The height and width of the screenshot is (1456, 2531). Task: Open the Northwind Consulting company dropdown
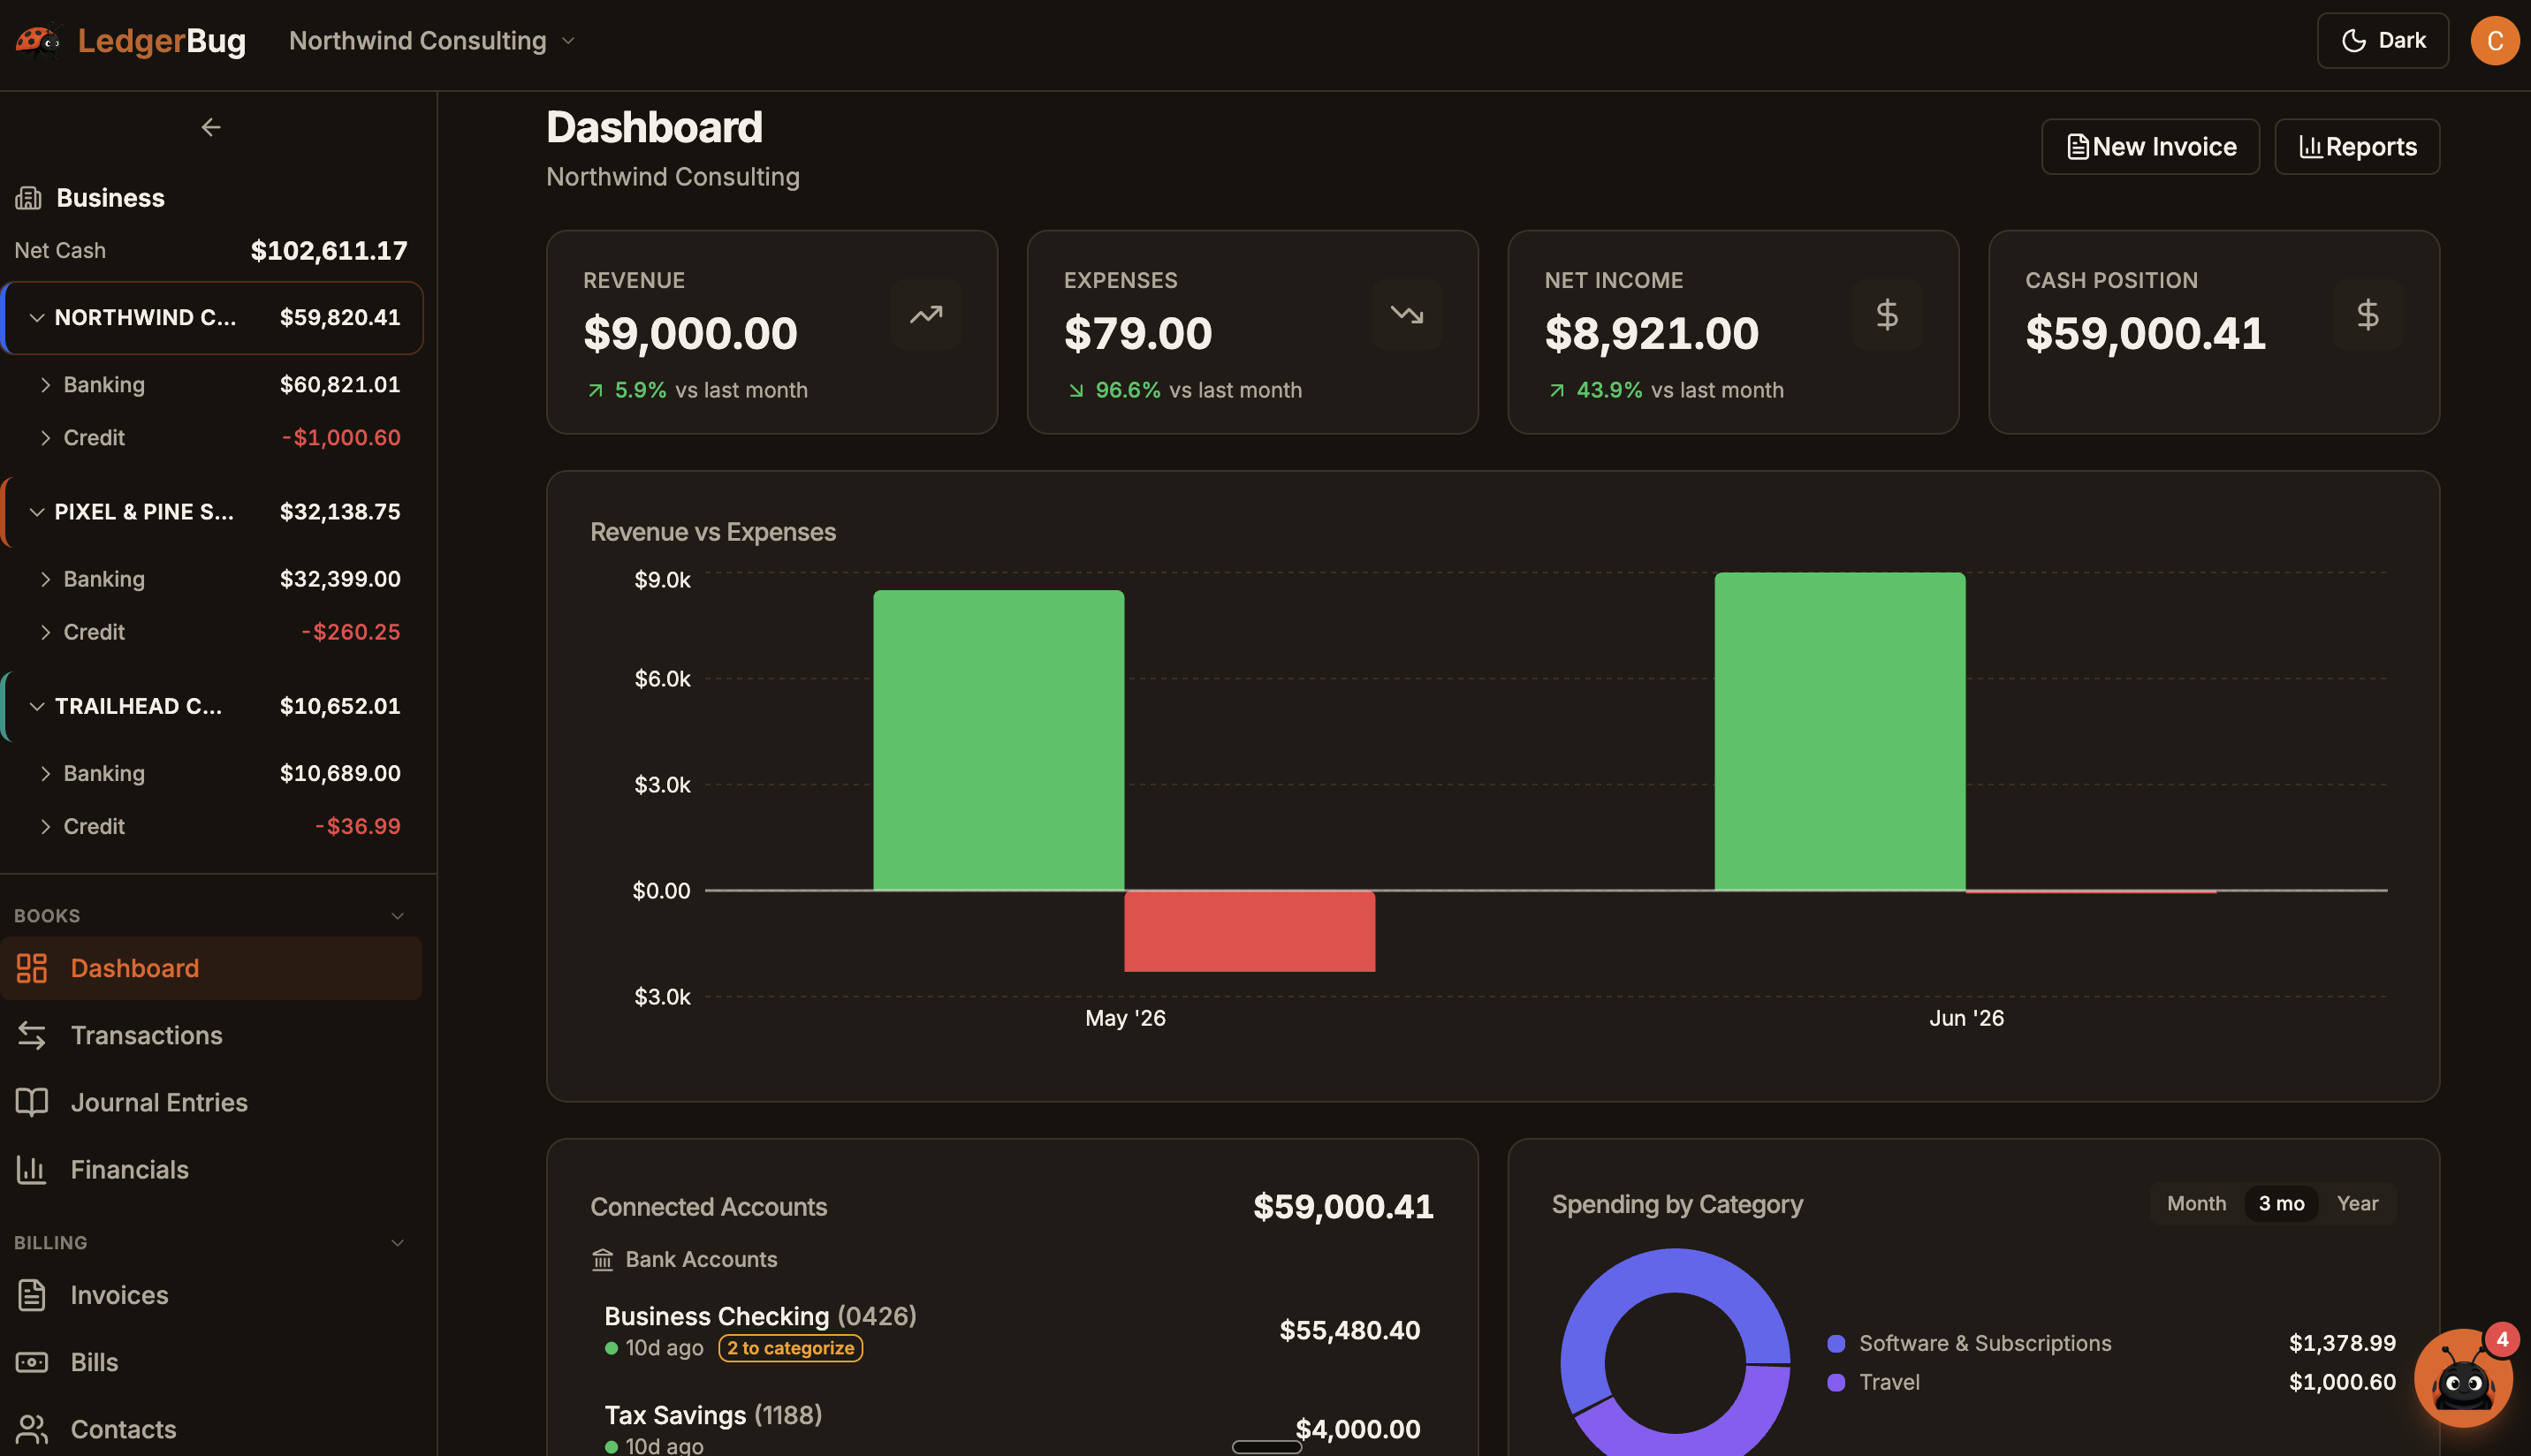tap(433, 41)
